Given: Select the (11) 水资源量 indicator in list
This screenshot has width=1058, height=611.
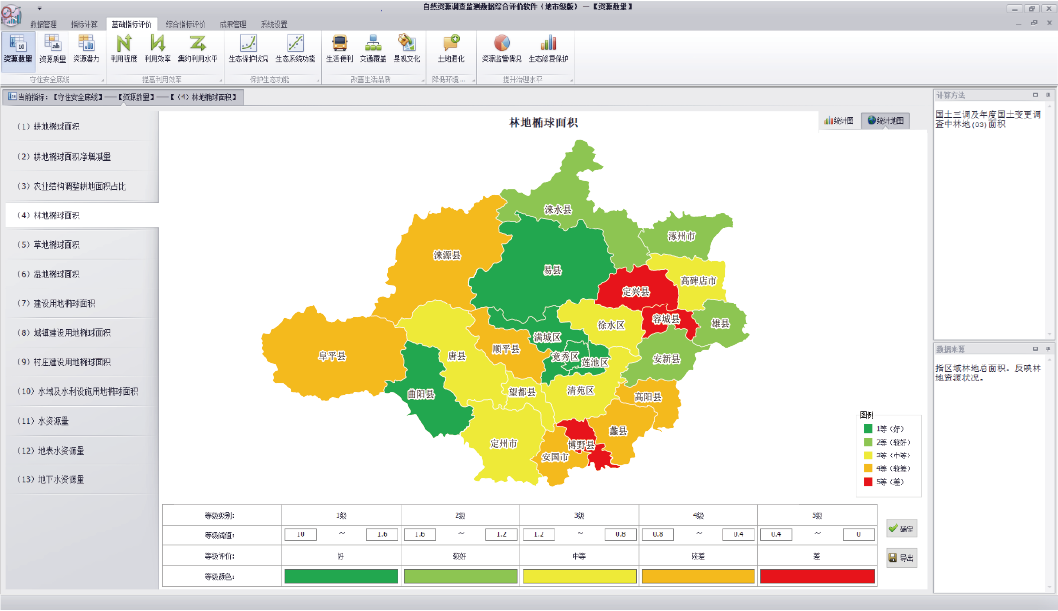Looking at the screenshot, I should (x=50, y=421).
